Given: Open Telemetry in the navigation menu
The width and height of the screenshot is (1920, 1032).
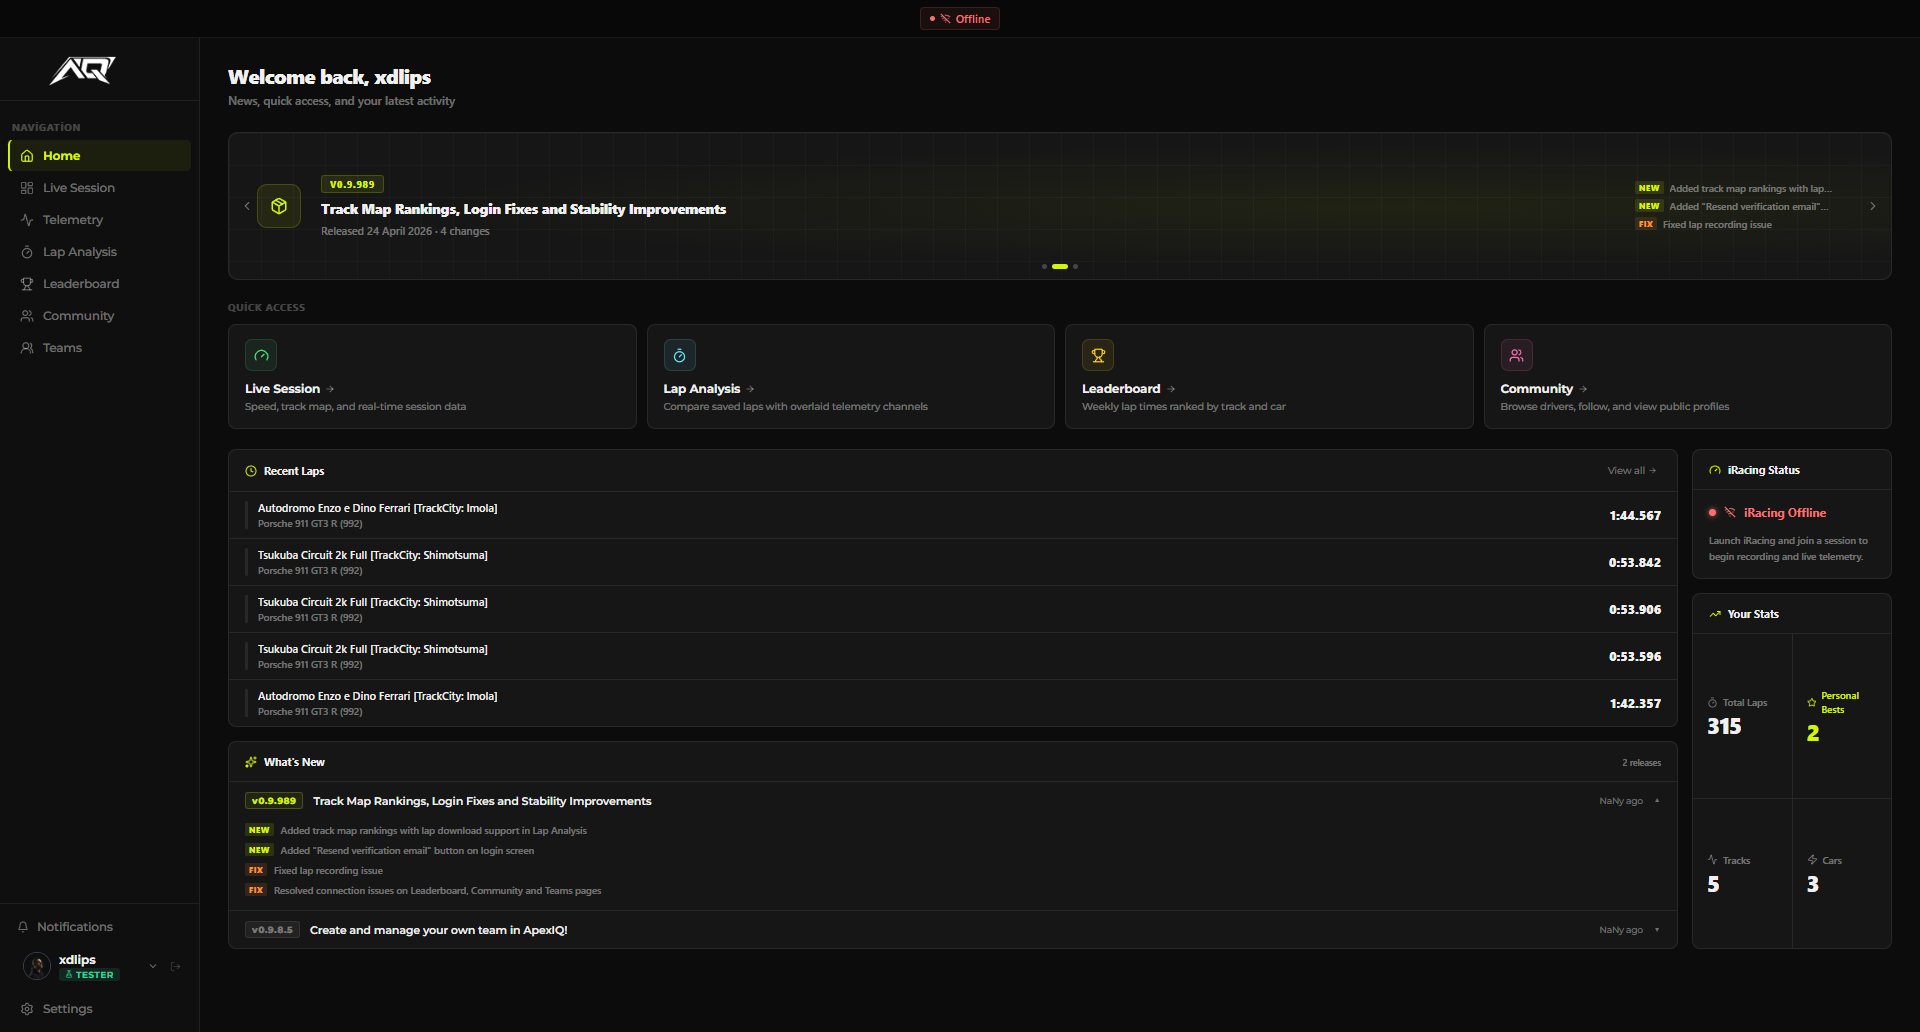Looking at the screenshot, I should click(x=99, y=220).
